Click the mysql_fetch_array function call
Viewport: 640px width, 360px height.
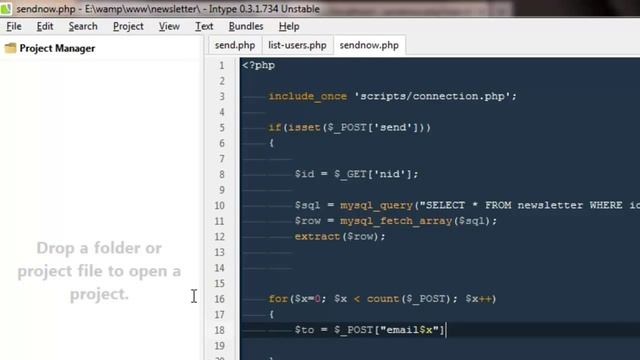point(396,221)
